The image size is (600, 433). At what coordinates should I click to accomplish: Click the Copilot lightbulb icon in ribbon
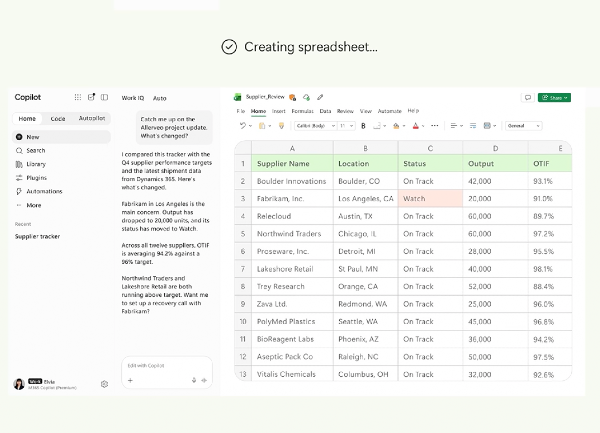pos(281,125)
